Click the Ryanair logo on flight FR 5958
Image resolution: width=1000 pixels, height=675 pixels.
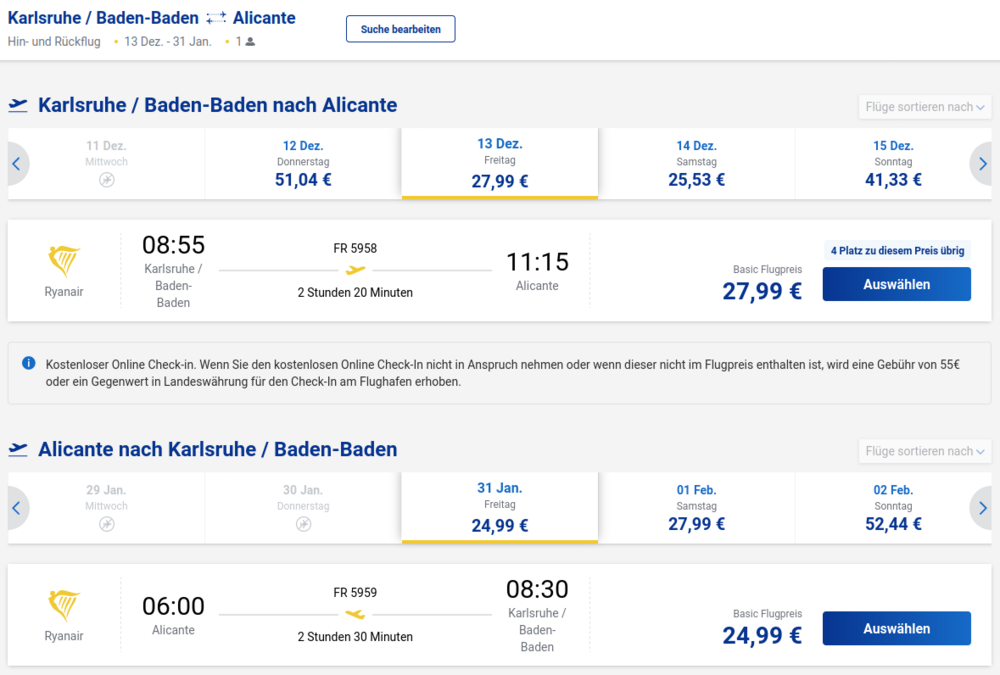[64, 263]
